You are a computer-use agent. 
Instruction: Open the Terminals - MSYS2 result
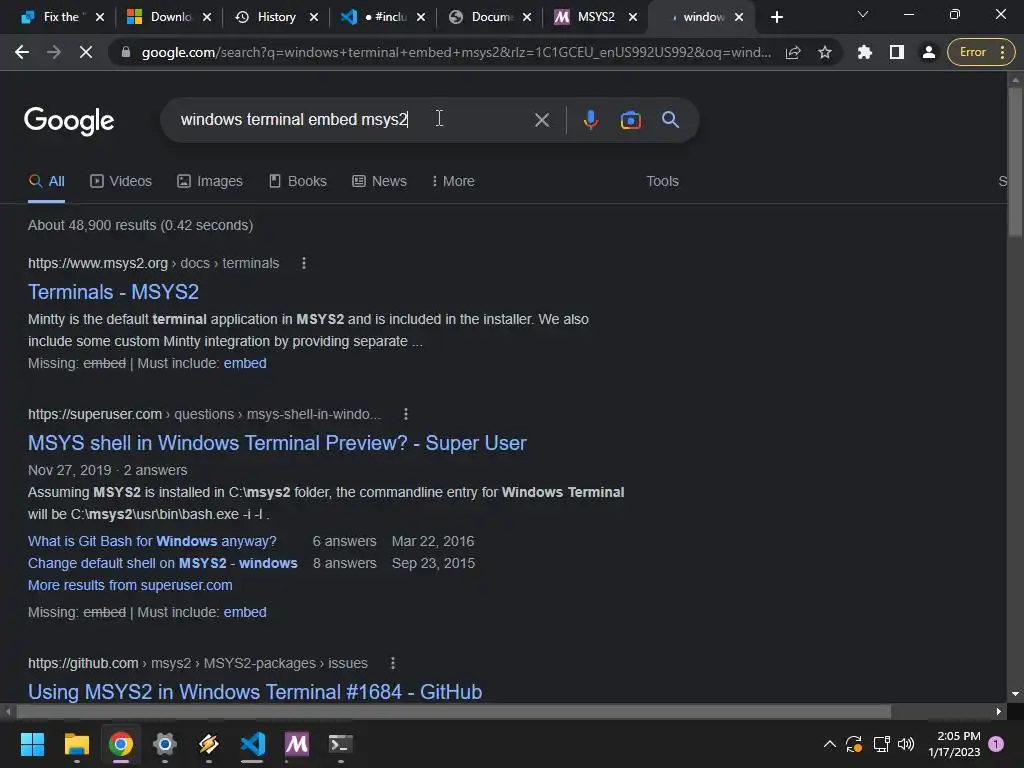pyautogui.click(x=113, y=292)
